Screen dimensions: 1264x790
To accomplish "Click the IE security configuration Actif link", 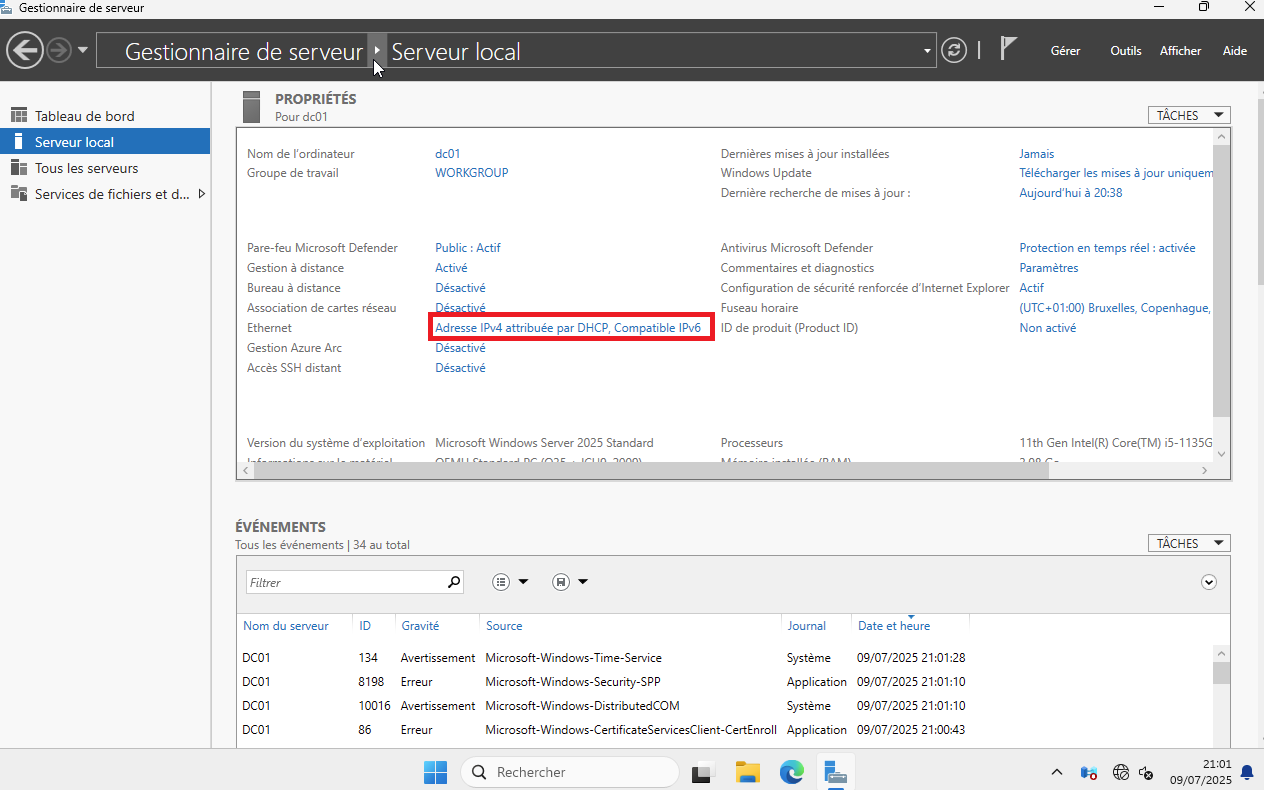I will pos(1031,288).
